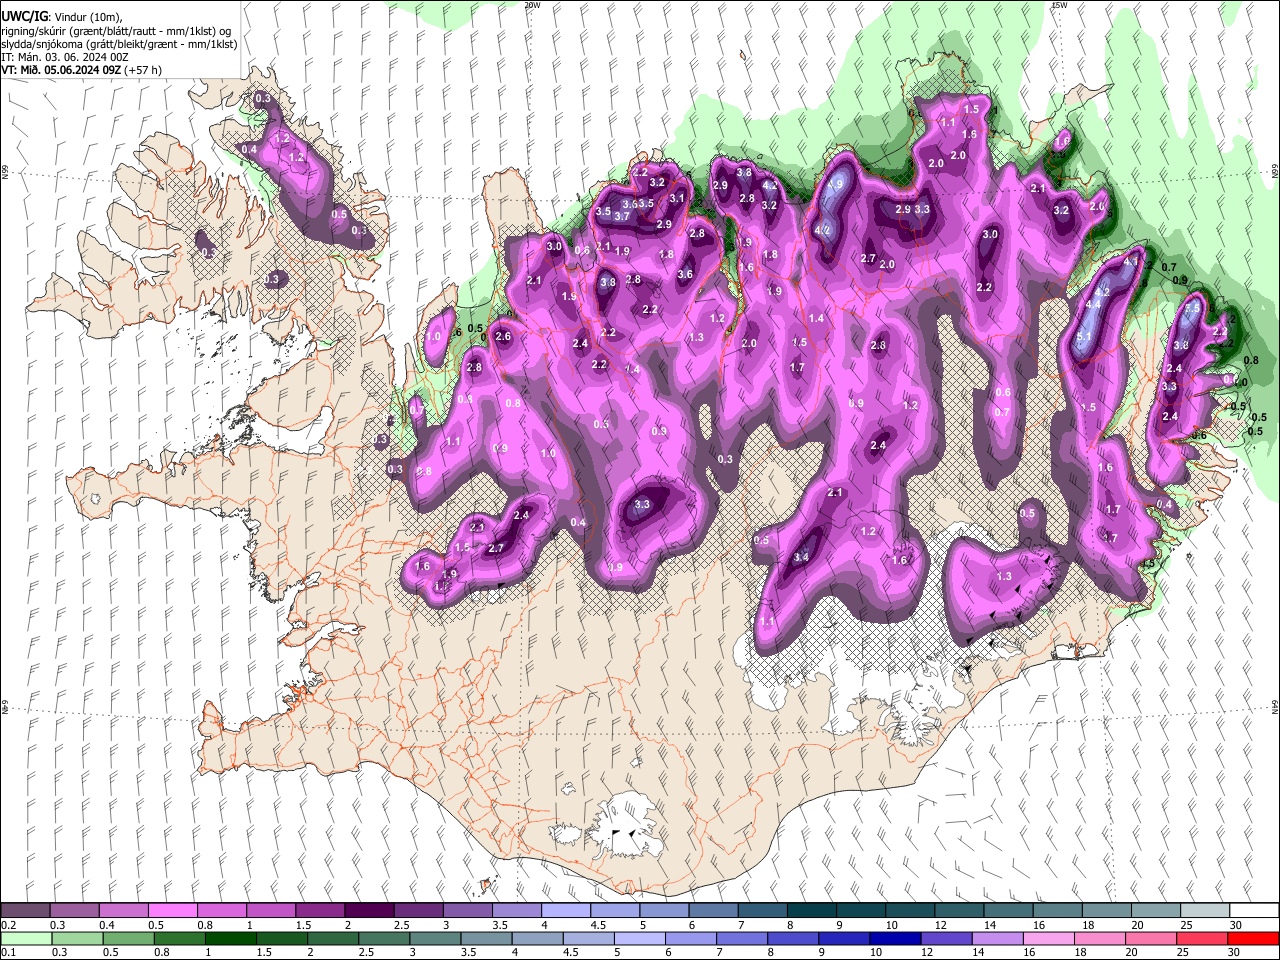This screenshot has width=1280, height=960.
Task: Click the 3.4 precipitation value on the map
Action: [x=801, y=557]
